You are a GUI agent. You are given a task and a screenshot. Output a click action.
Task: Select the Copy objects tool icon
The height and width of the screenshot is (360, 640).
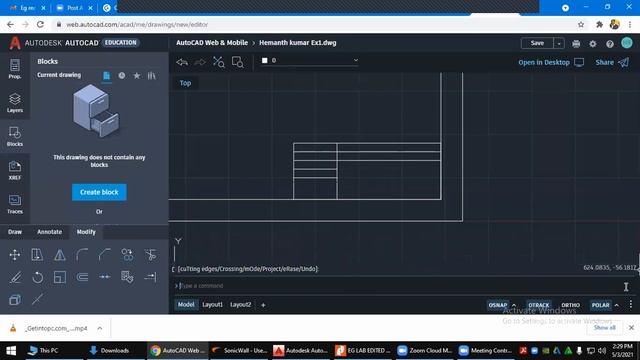coord(127,255)
